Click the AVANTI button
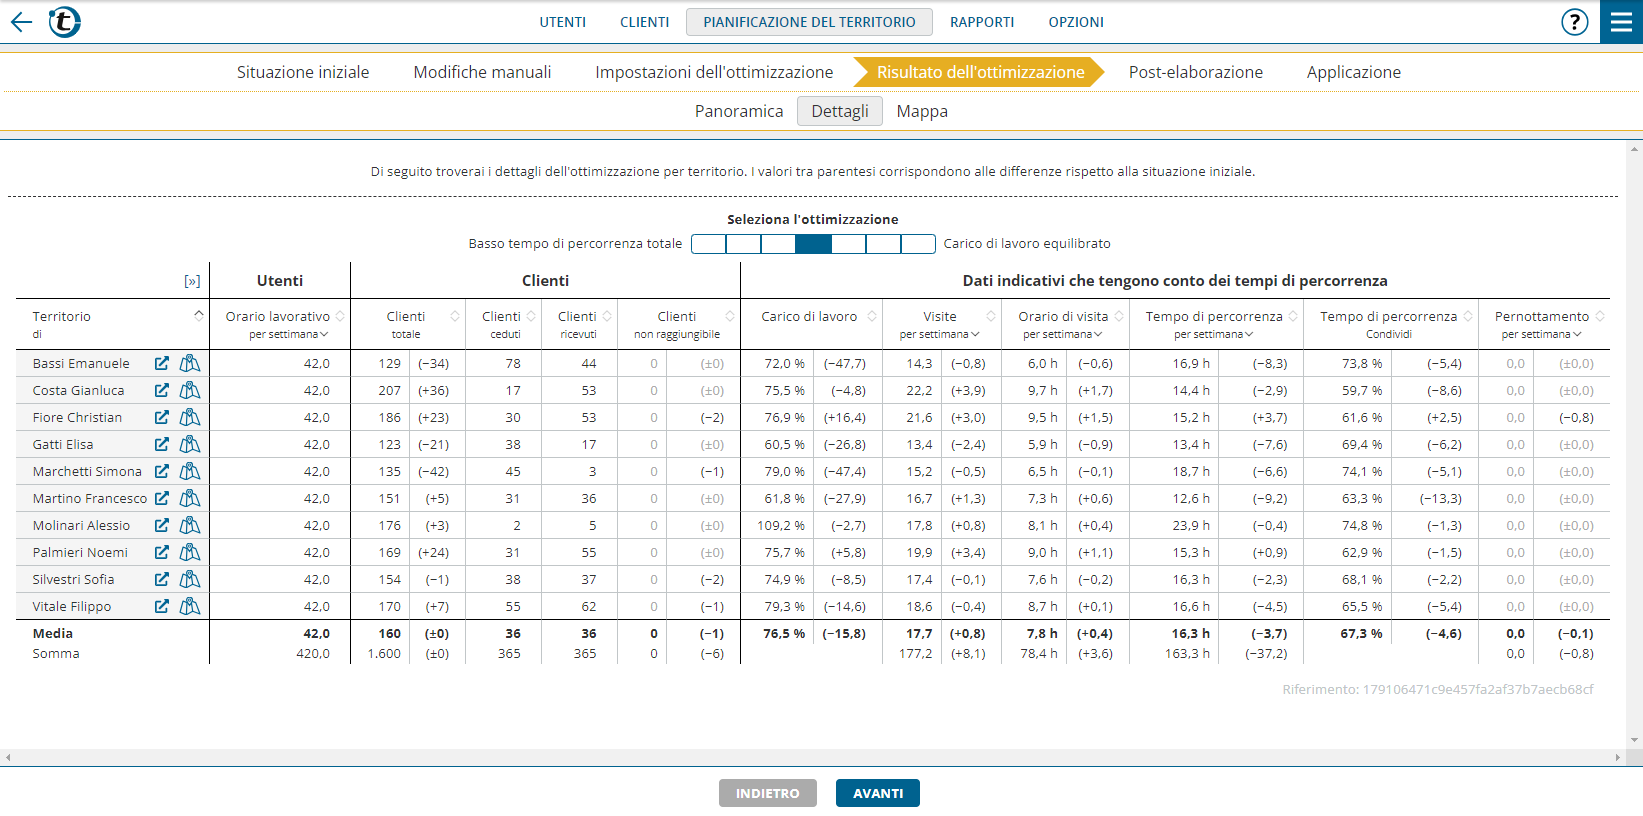 878,793
